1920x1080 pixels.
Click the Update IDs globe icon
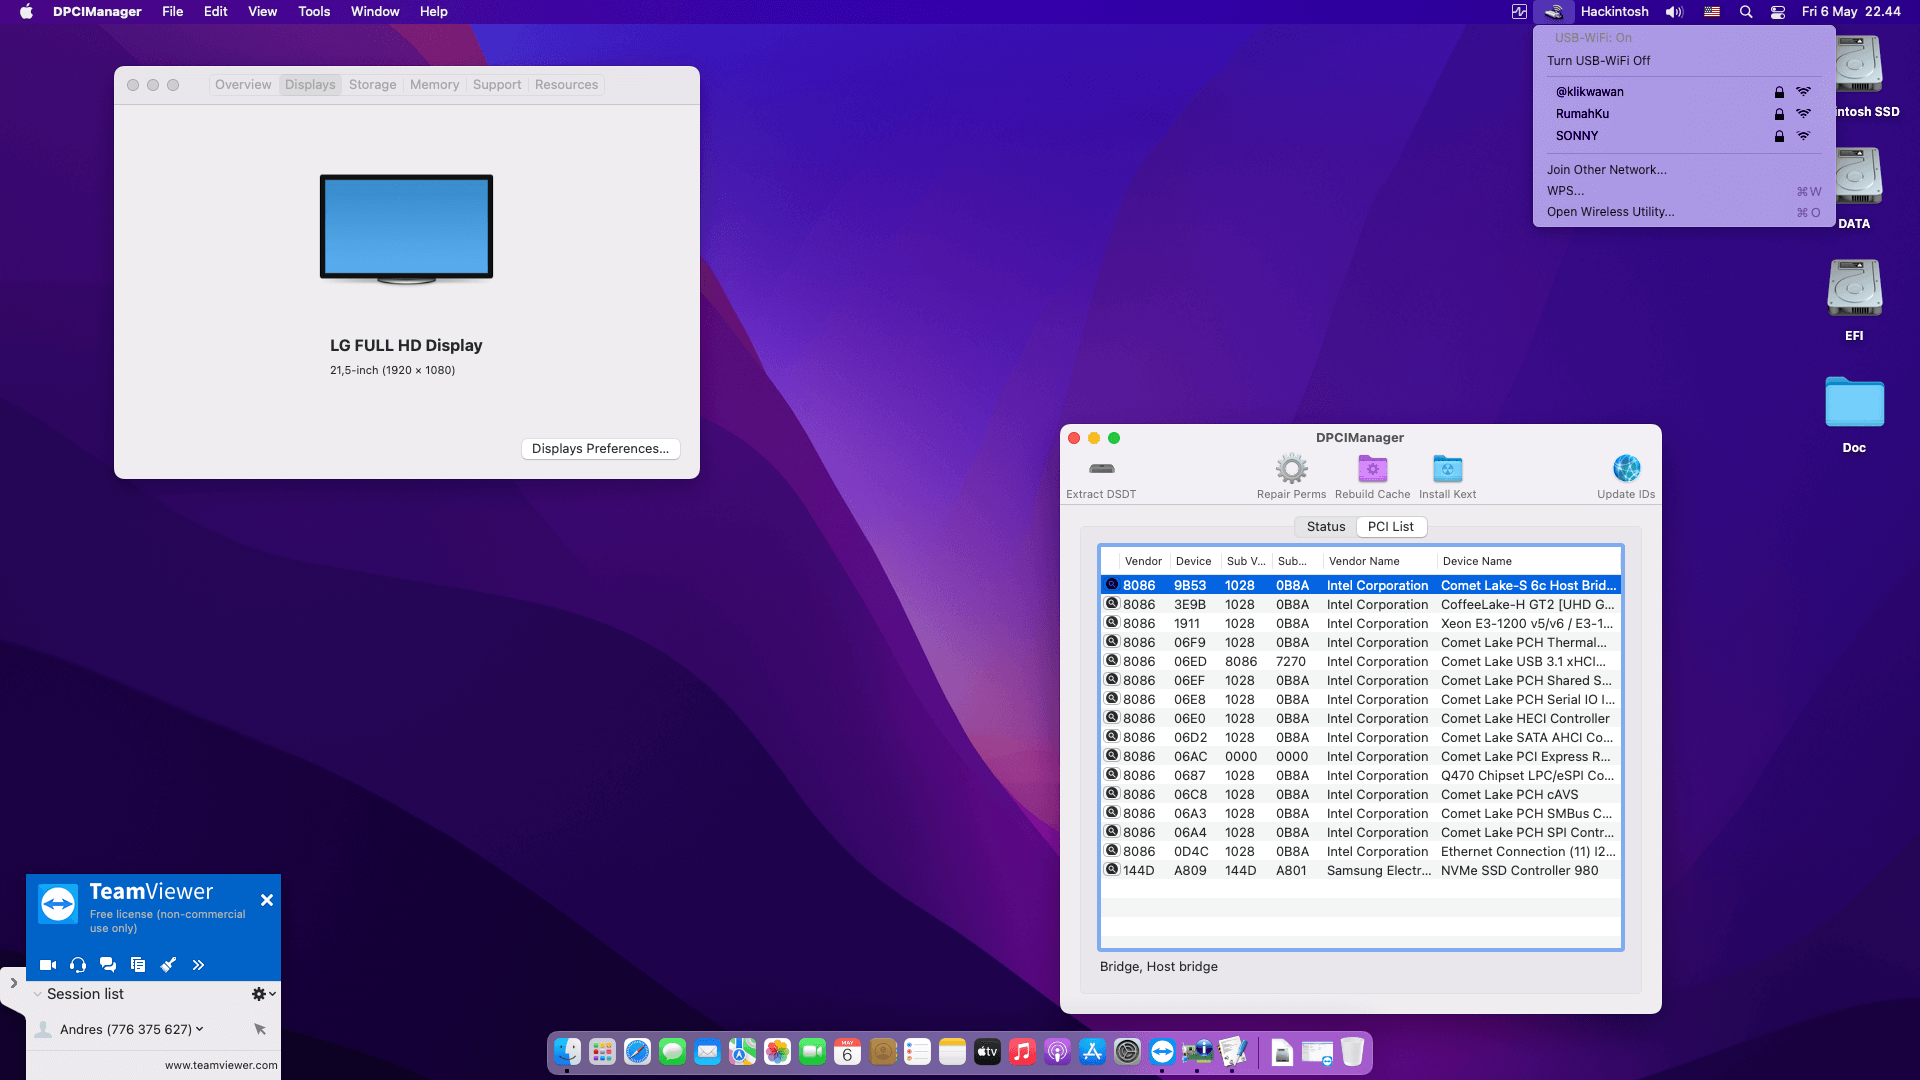coord(1626,468)
